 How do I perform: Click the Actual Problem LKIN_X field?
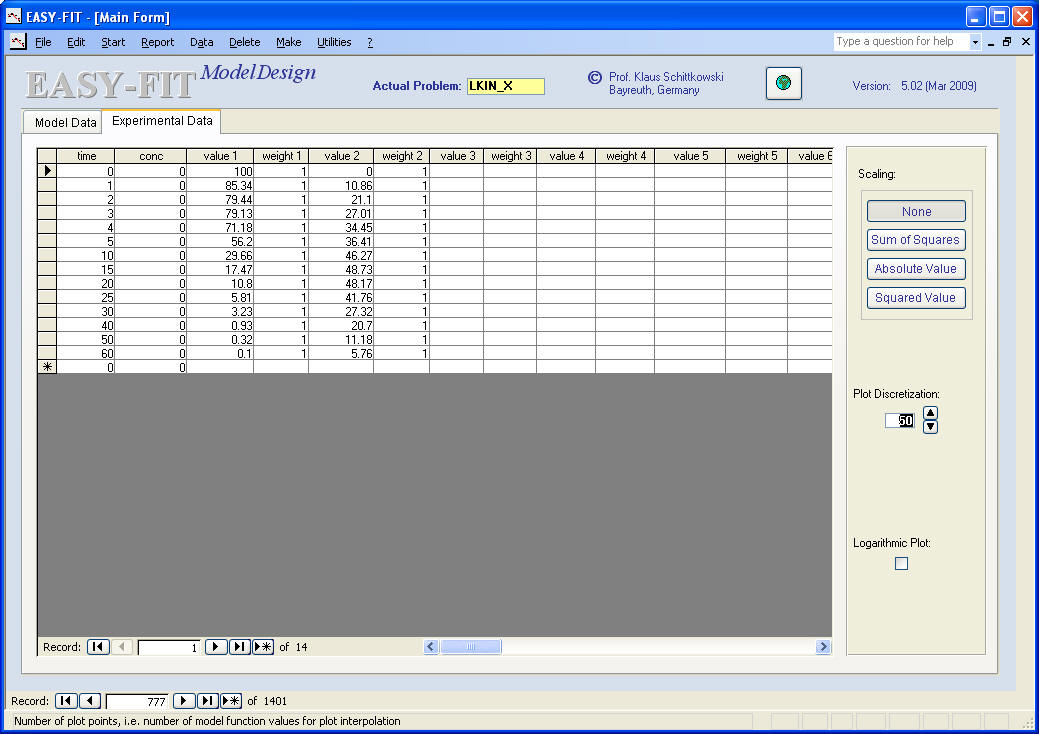click(505, 86)
